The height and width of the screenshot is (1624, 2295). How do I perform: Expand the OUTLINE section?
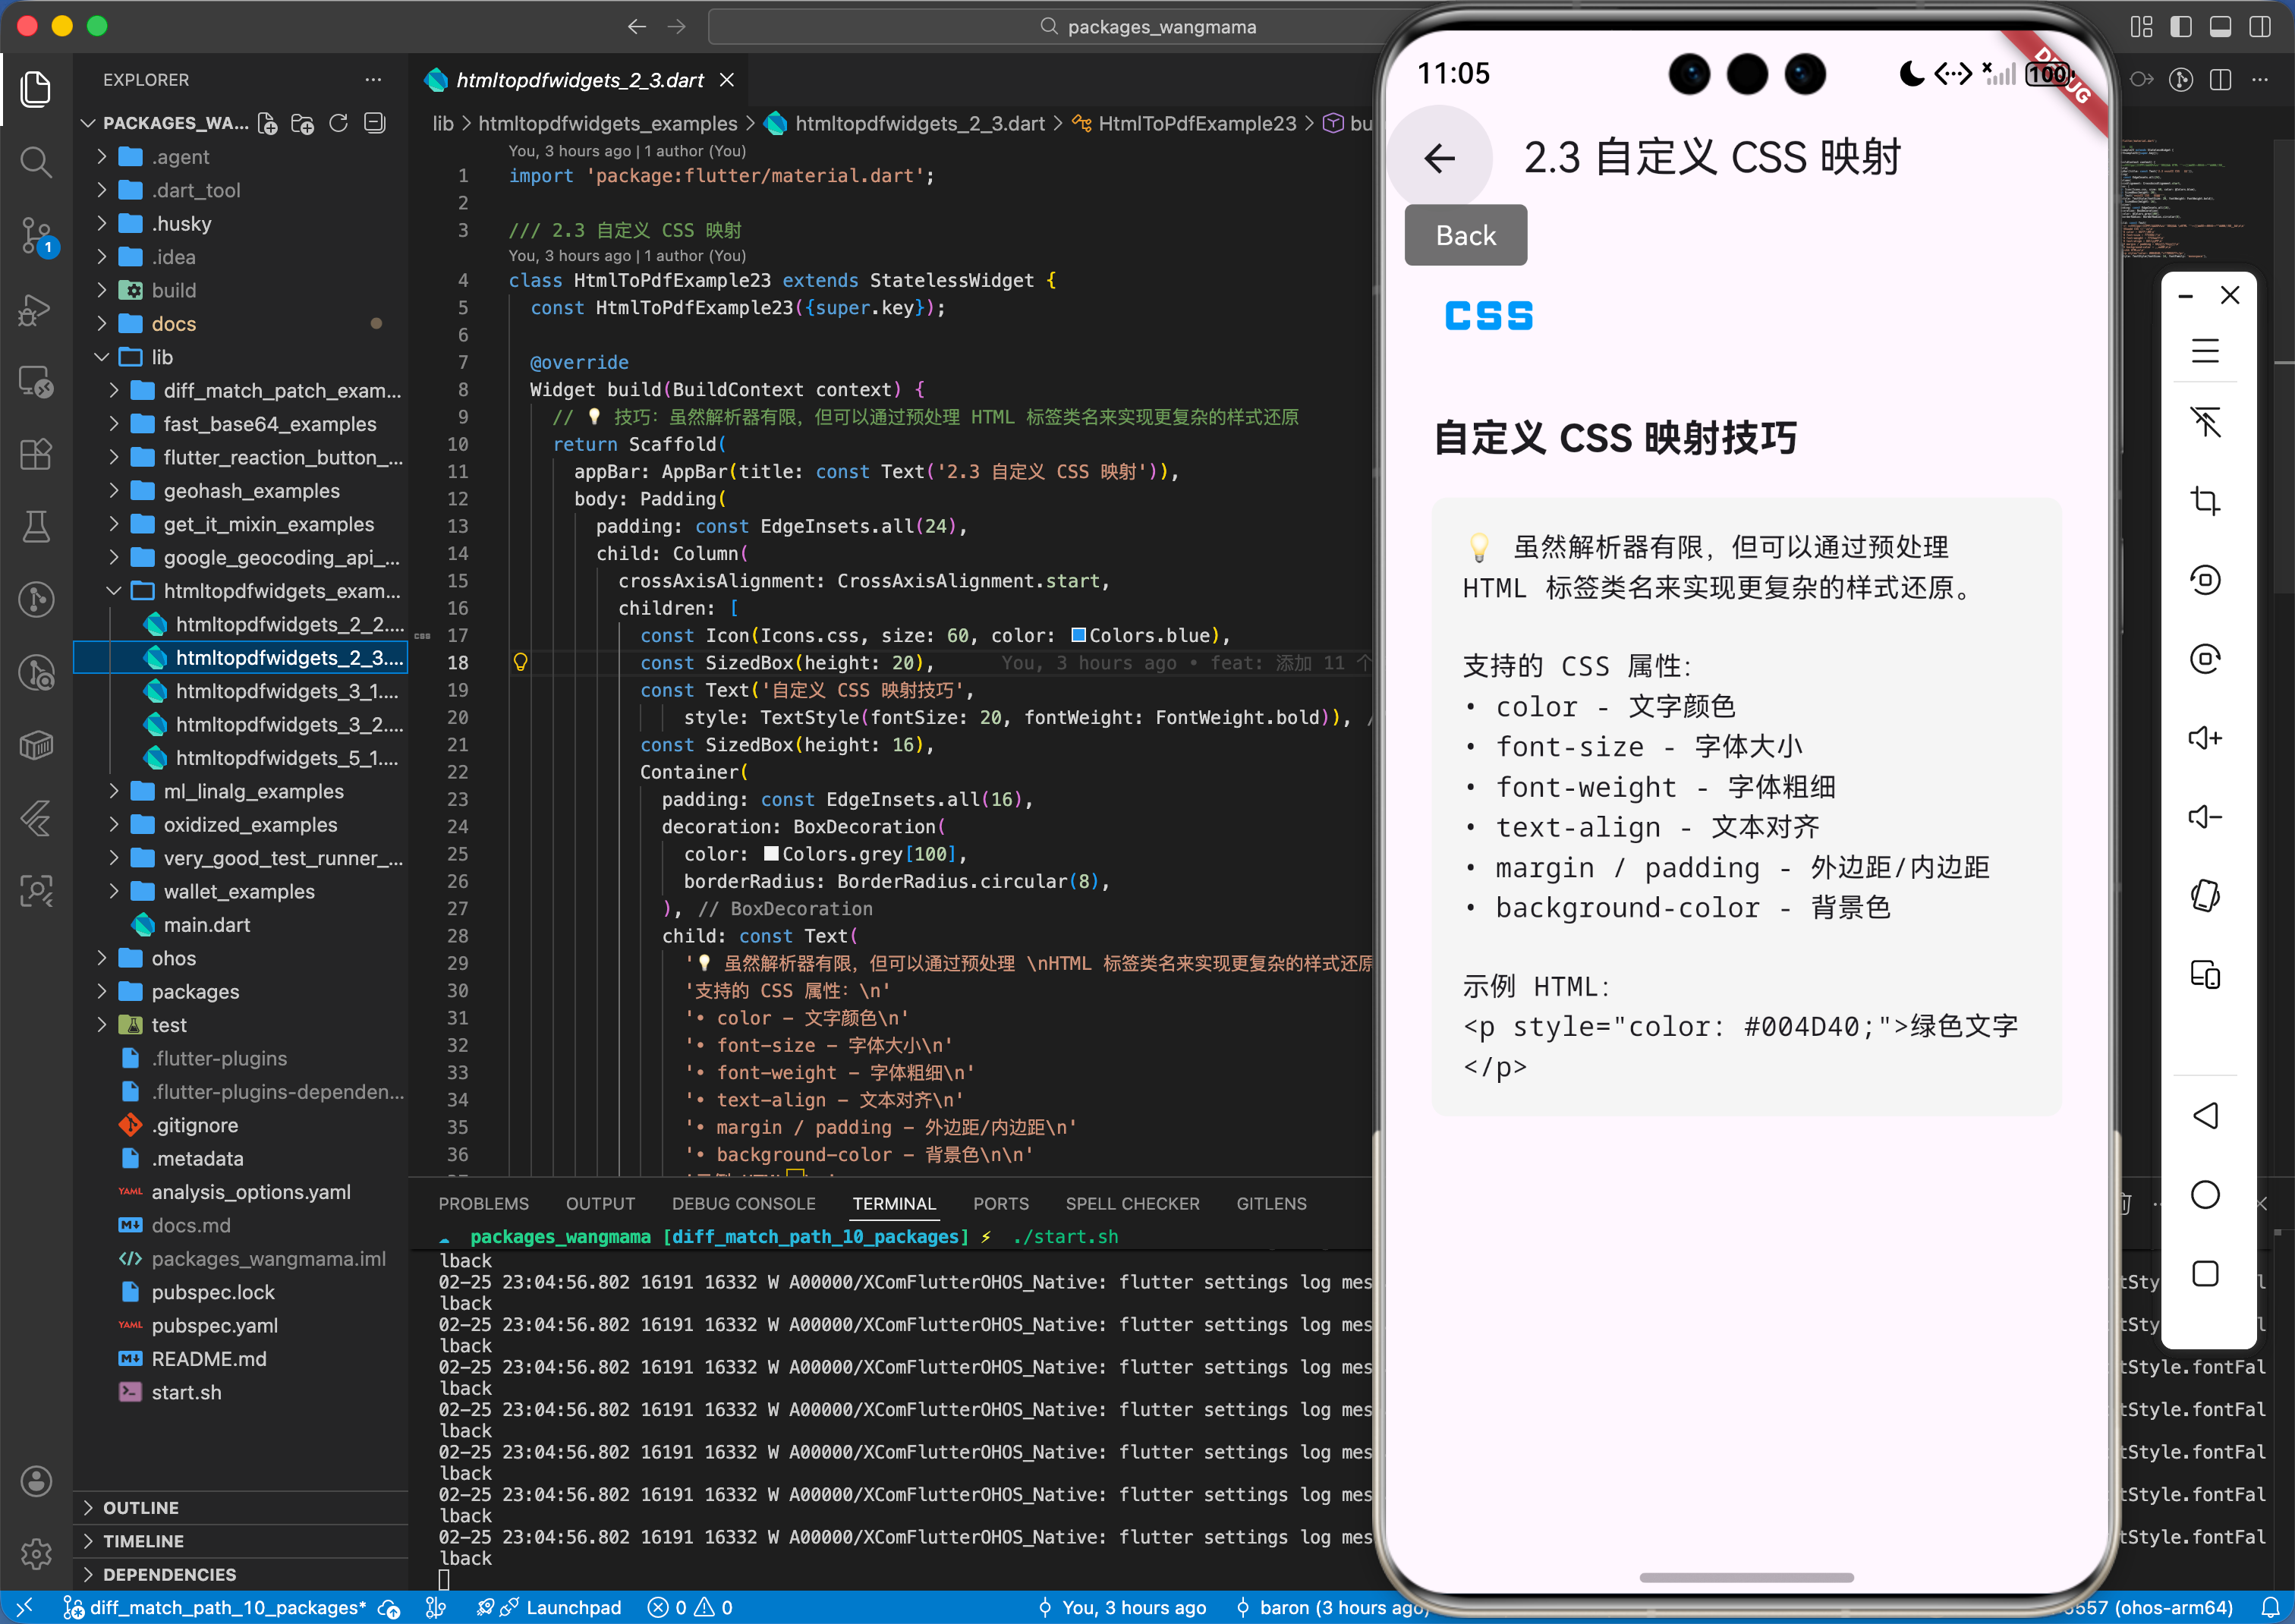click(141, 1507)
